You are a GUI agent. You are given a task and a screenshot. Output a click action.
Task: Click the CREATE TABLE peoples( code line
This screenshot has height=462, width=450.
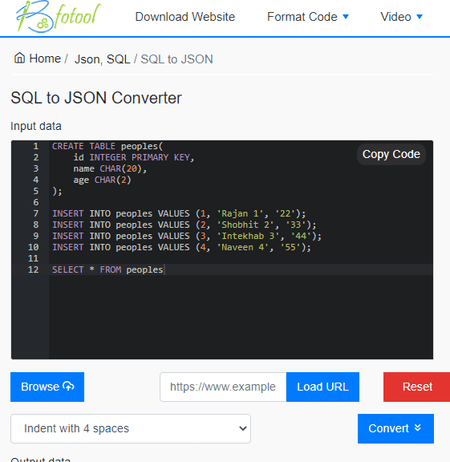tap(107, 146)
